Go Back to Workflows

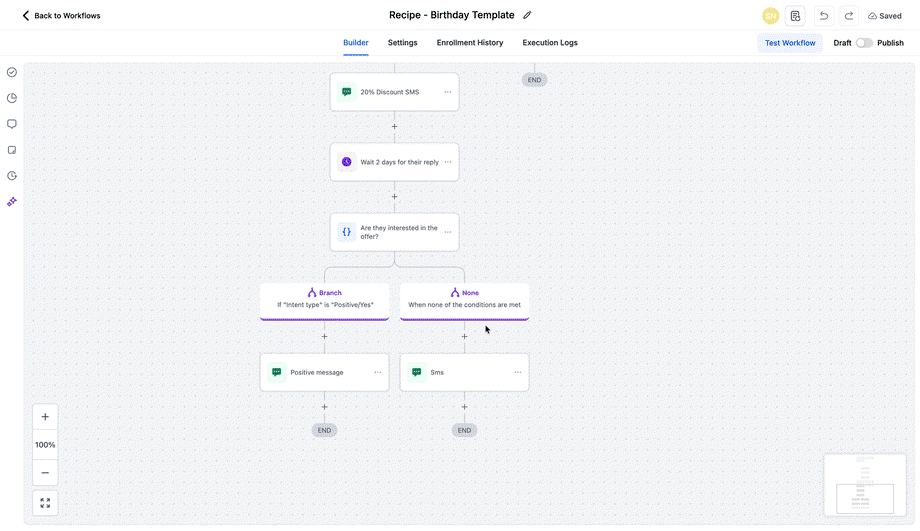[61, 16]
